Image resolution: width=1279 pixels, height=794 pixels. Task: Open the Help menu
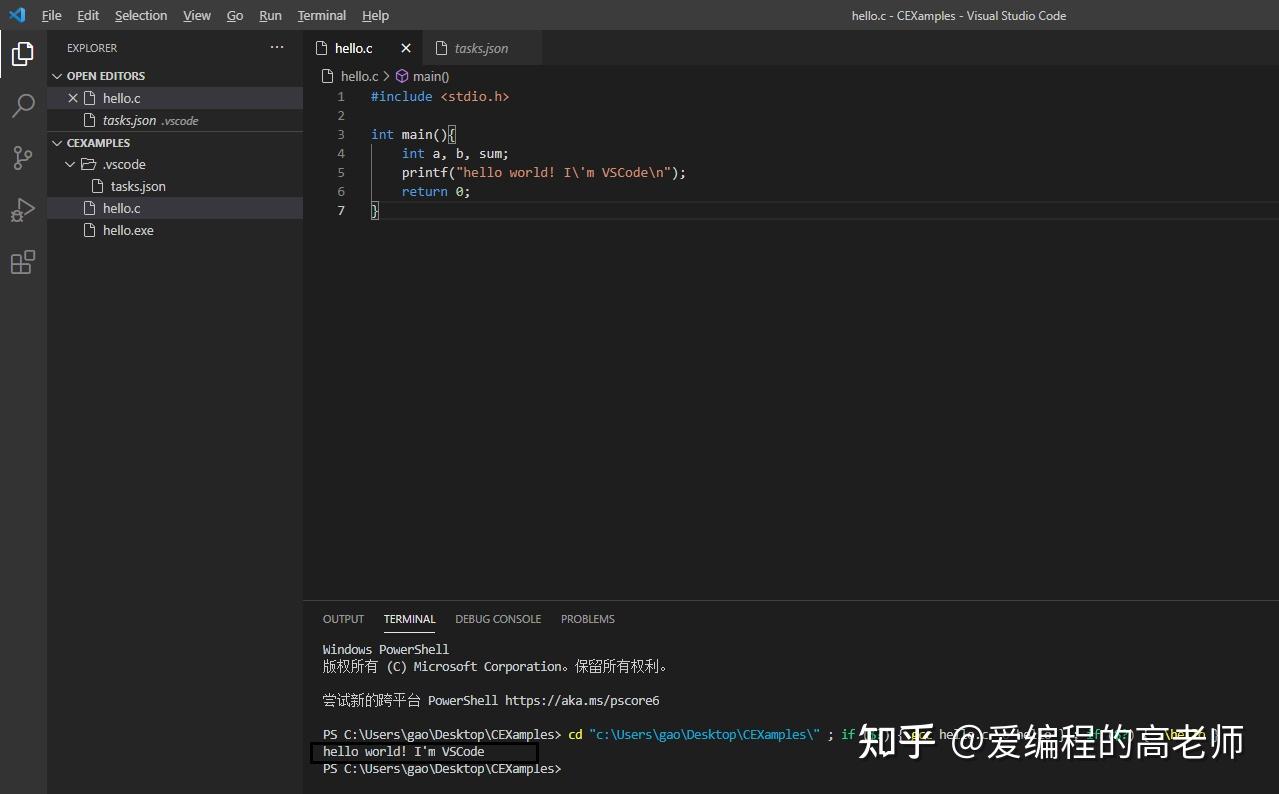click(375, 15)
